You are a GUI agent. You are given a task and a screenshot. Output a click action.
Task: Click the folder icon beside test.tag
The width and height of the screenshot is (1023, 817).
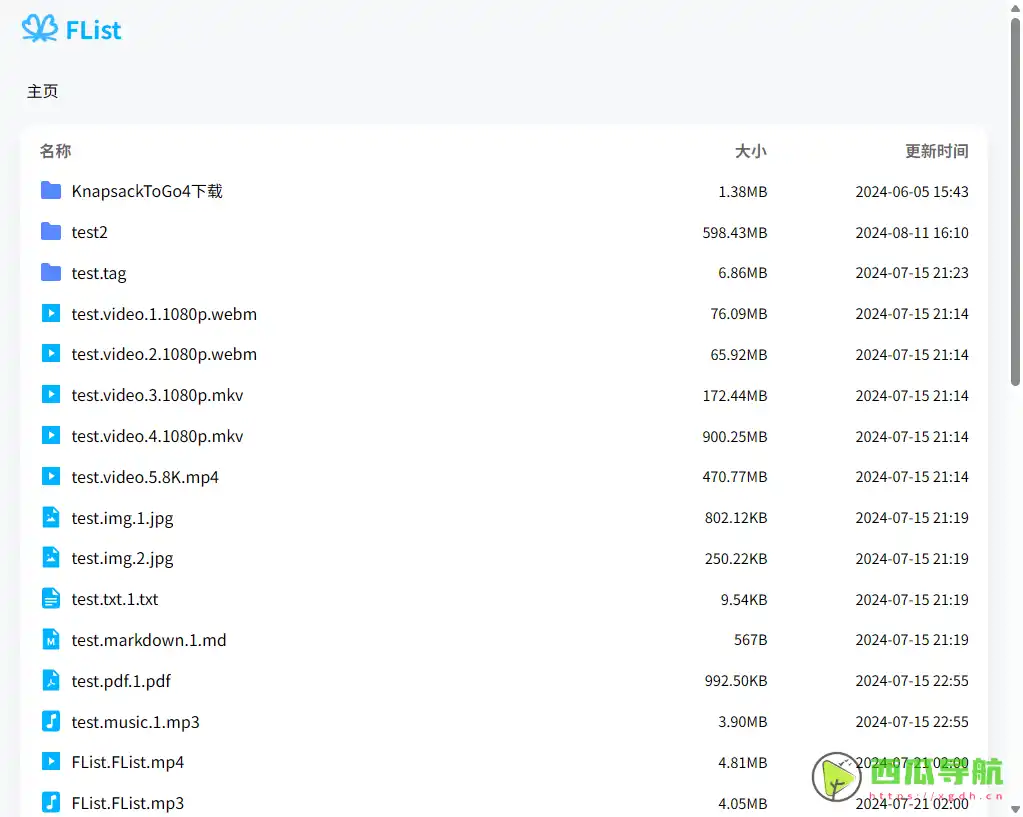(51, 272)
